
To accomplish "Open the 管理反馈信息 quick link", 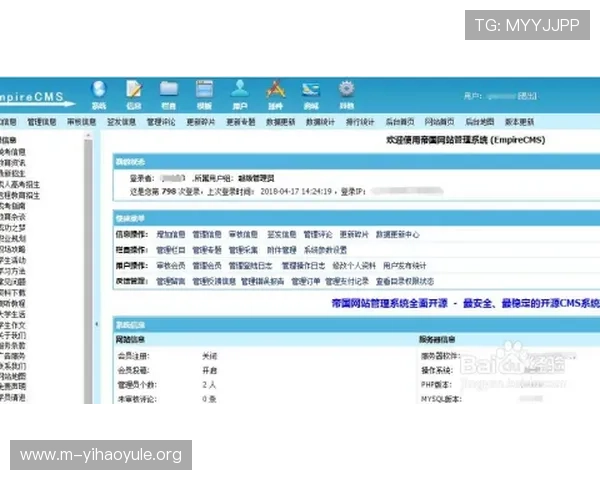I will pos(214,281).
